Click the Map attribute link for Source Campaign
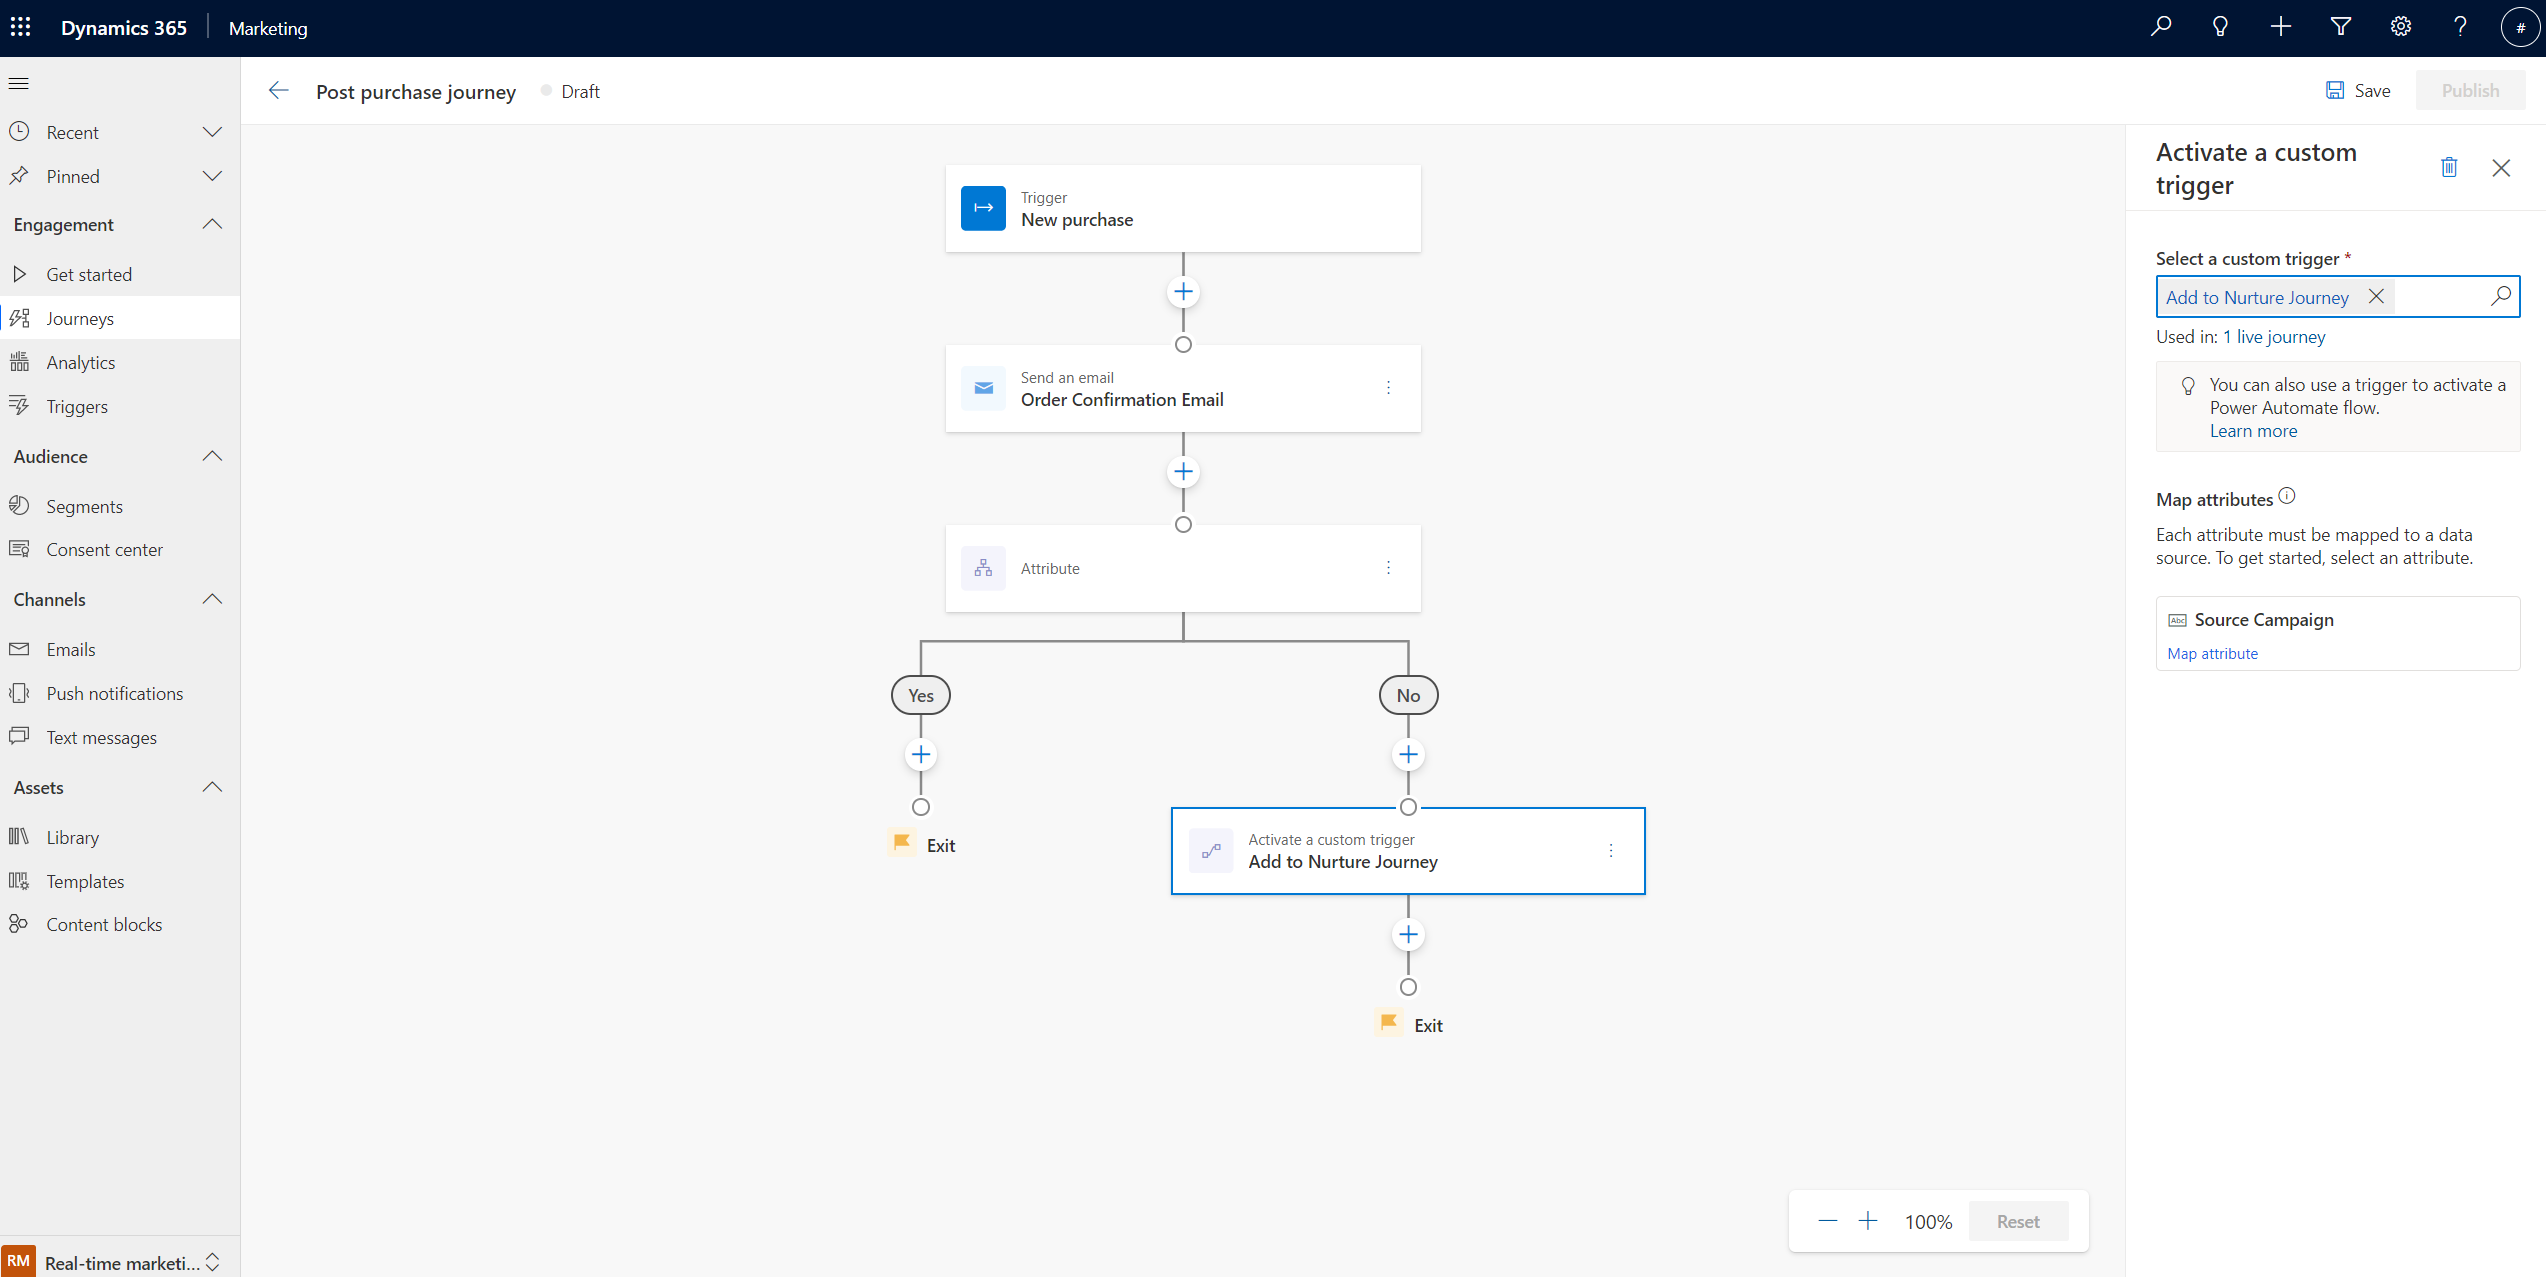The width and height of the screenshot is (2546, 1277). (x=2212, y=653)
